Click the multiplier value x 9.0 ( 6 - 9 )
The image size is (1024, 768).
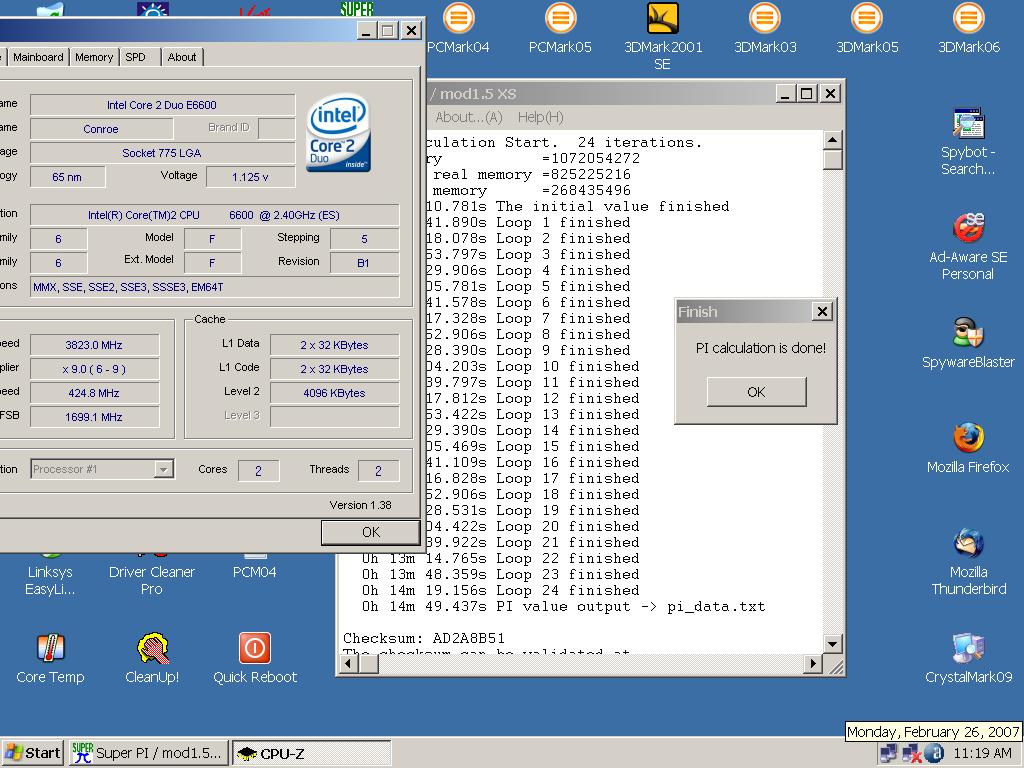click(94, 369)
